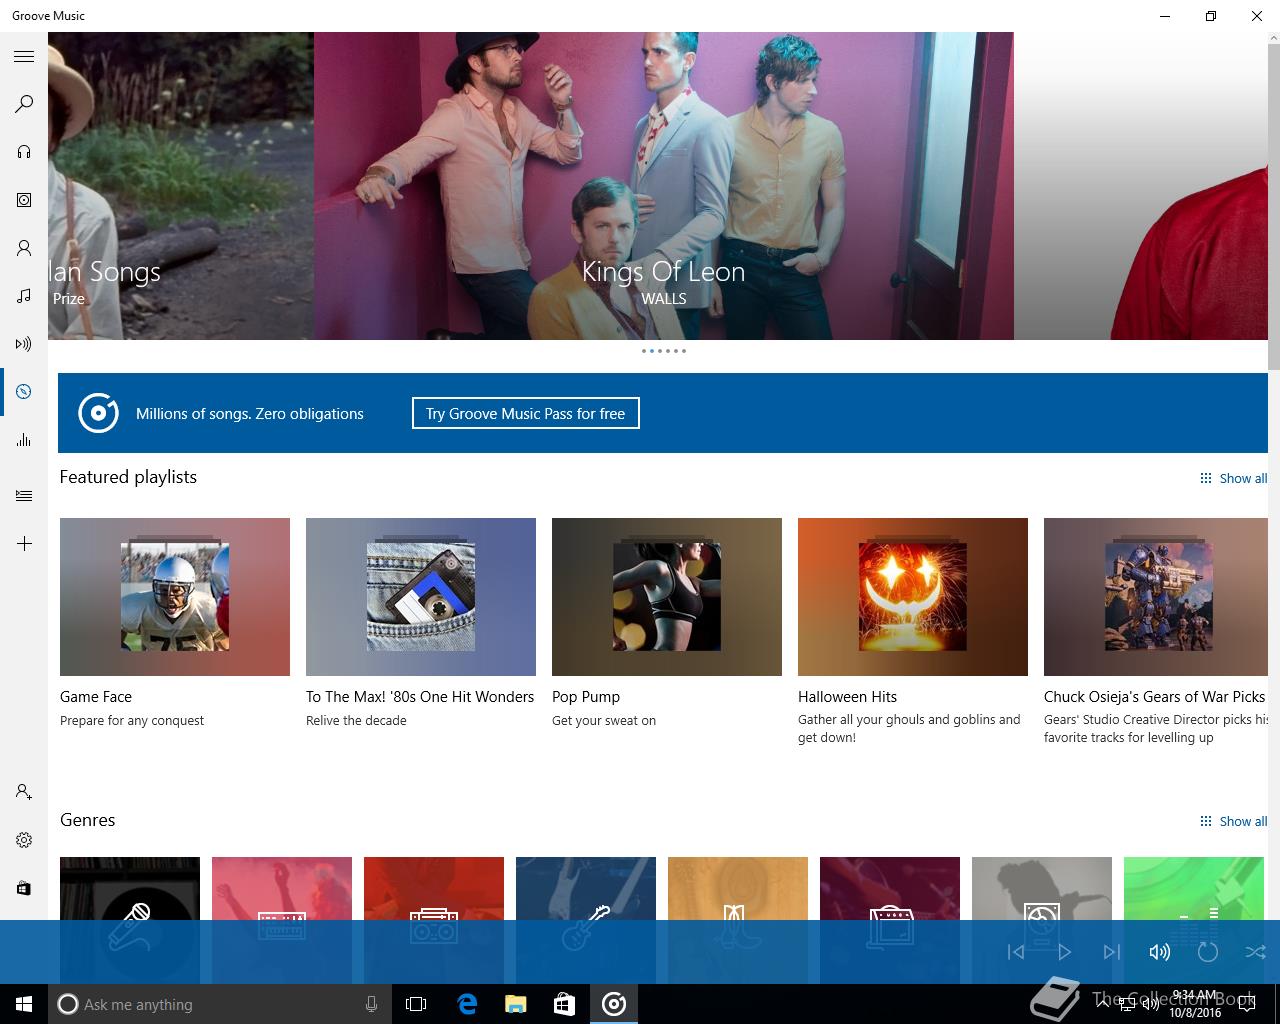Click the Cortana 'Ask me anything' box
Image resolution: width=1280 pixels, height=1024 pixels.
pyautogui.click(x=220, y=1004)
